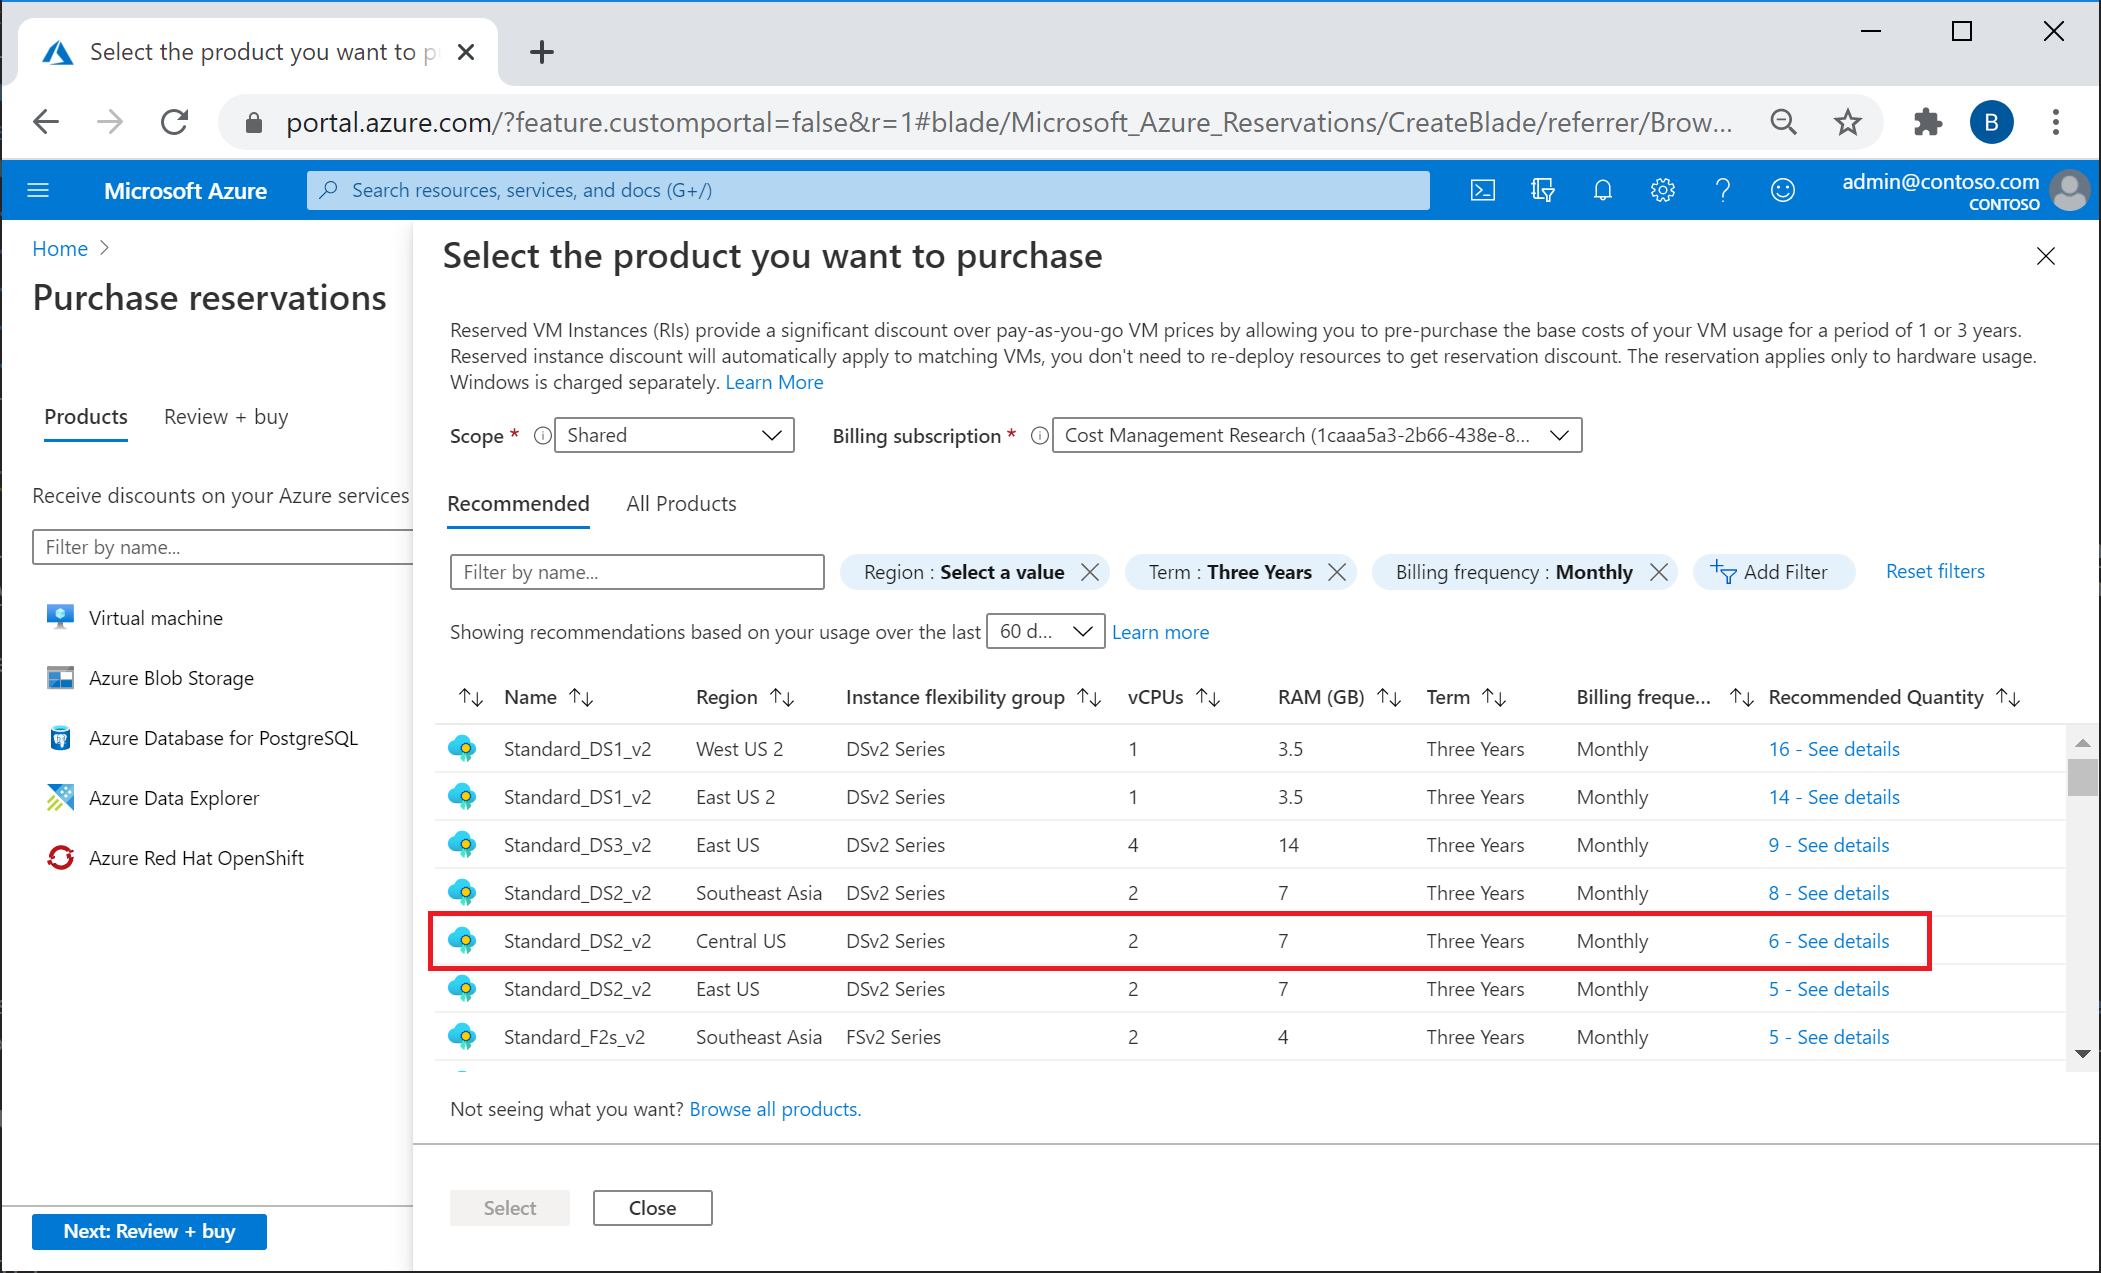Remove the Three Years term filter
2101x1273 pixels.
click(1342, 570)
